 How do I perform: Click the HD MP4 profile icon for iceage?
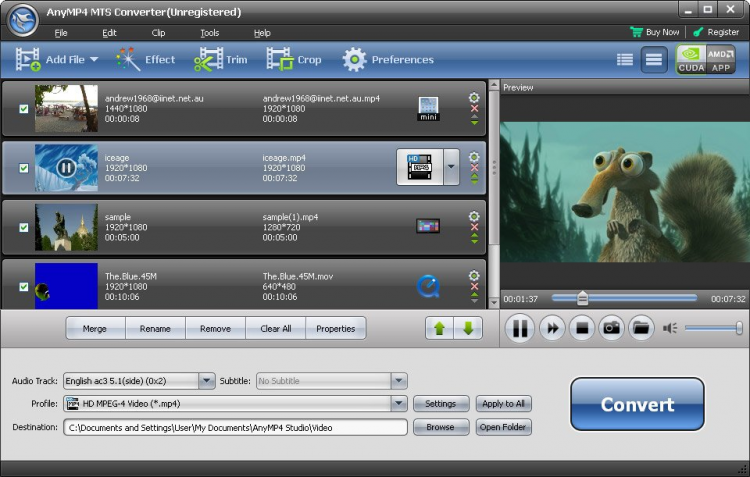(419, 167)
